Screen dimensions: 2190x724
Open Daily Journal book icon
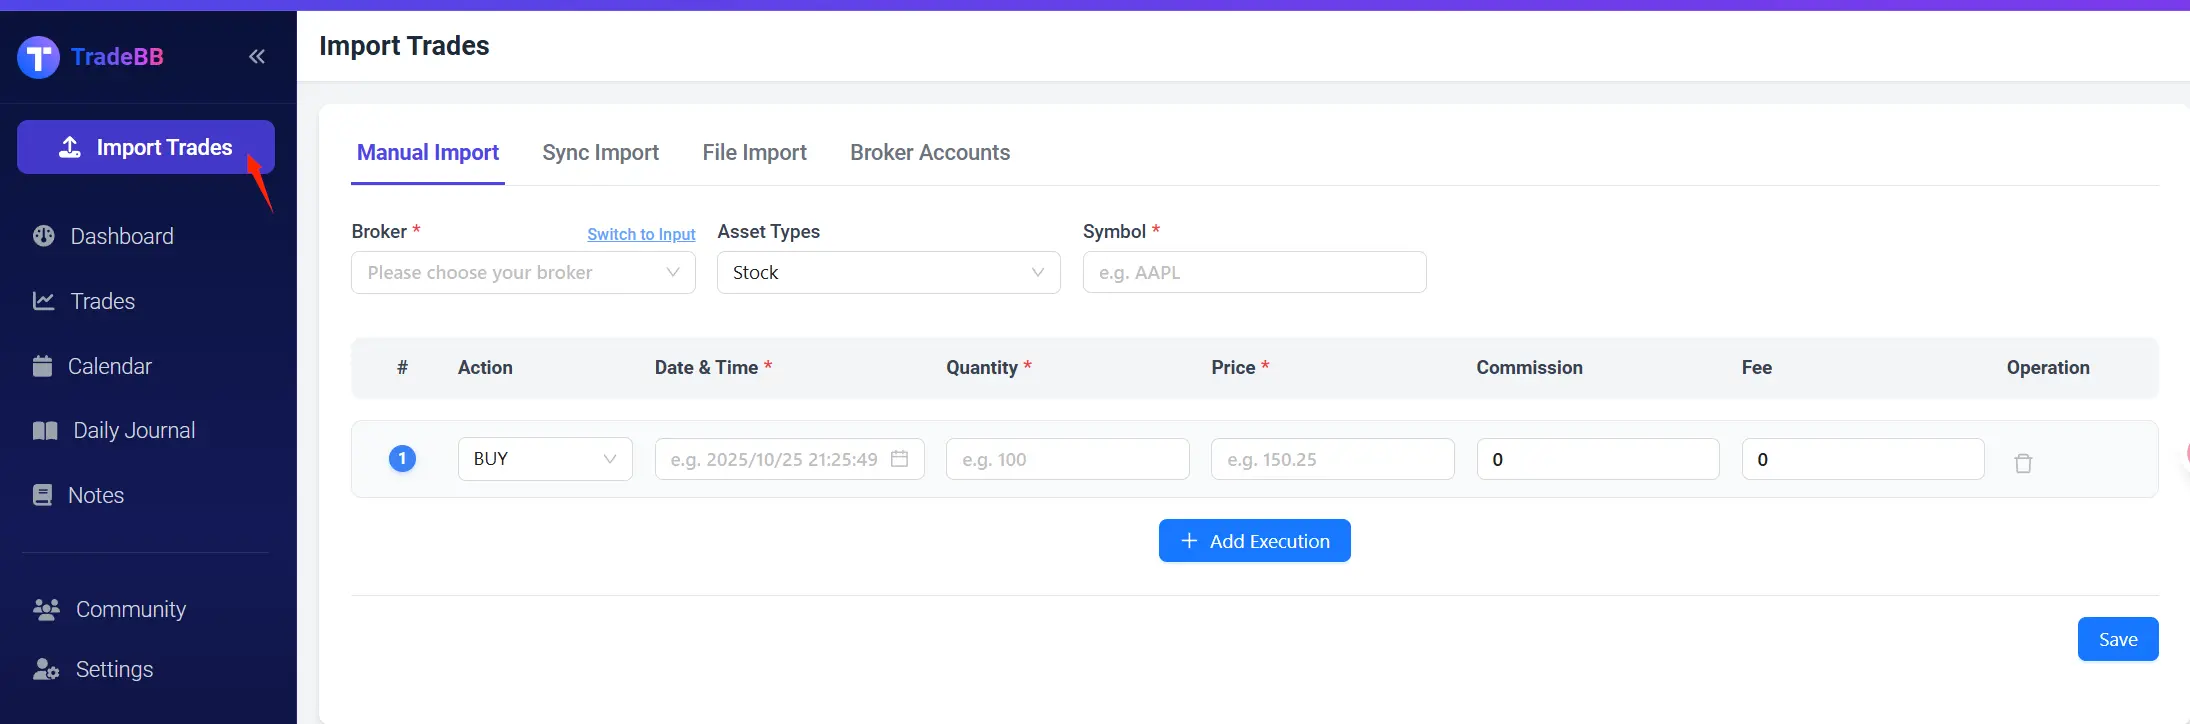(x=45, y=431)
